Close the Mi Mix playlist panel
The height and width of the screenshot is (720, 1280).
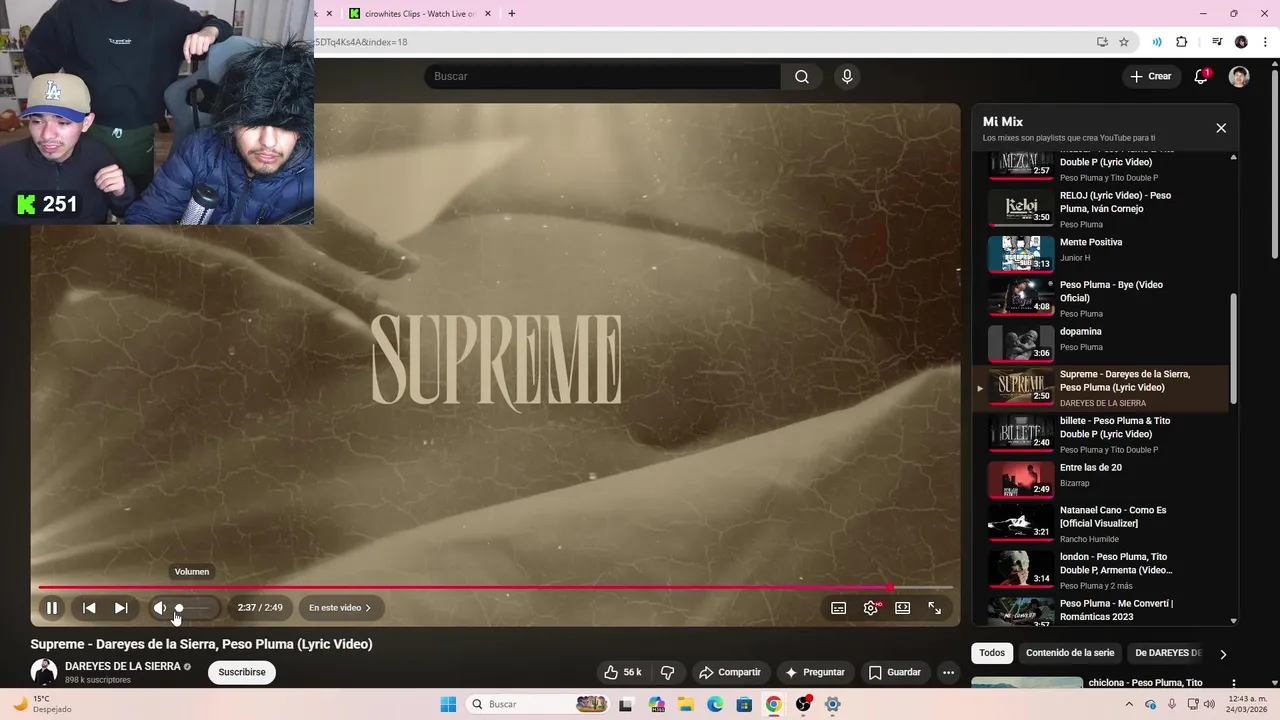pyautogui.click(x=1221, y=128)
